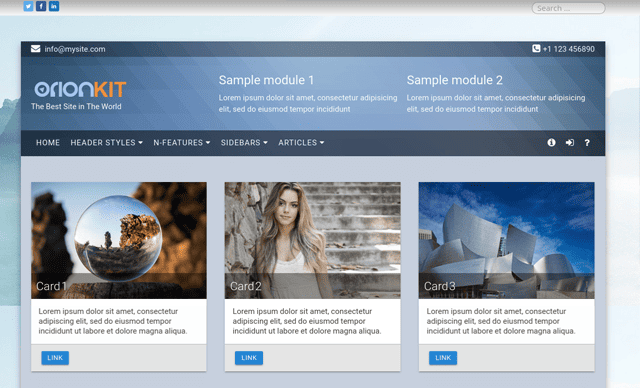Click the Lorem ipsum text under Card 2
Image resolution: width=640 pixels, height=388 pixels.
coord(307,321)
